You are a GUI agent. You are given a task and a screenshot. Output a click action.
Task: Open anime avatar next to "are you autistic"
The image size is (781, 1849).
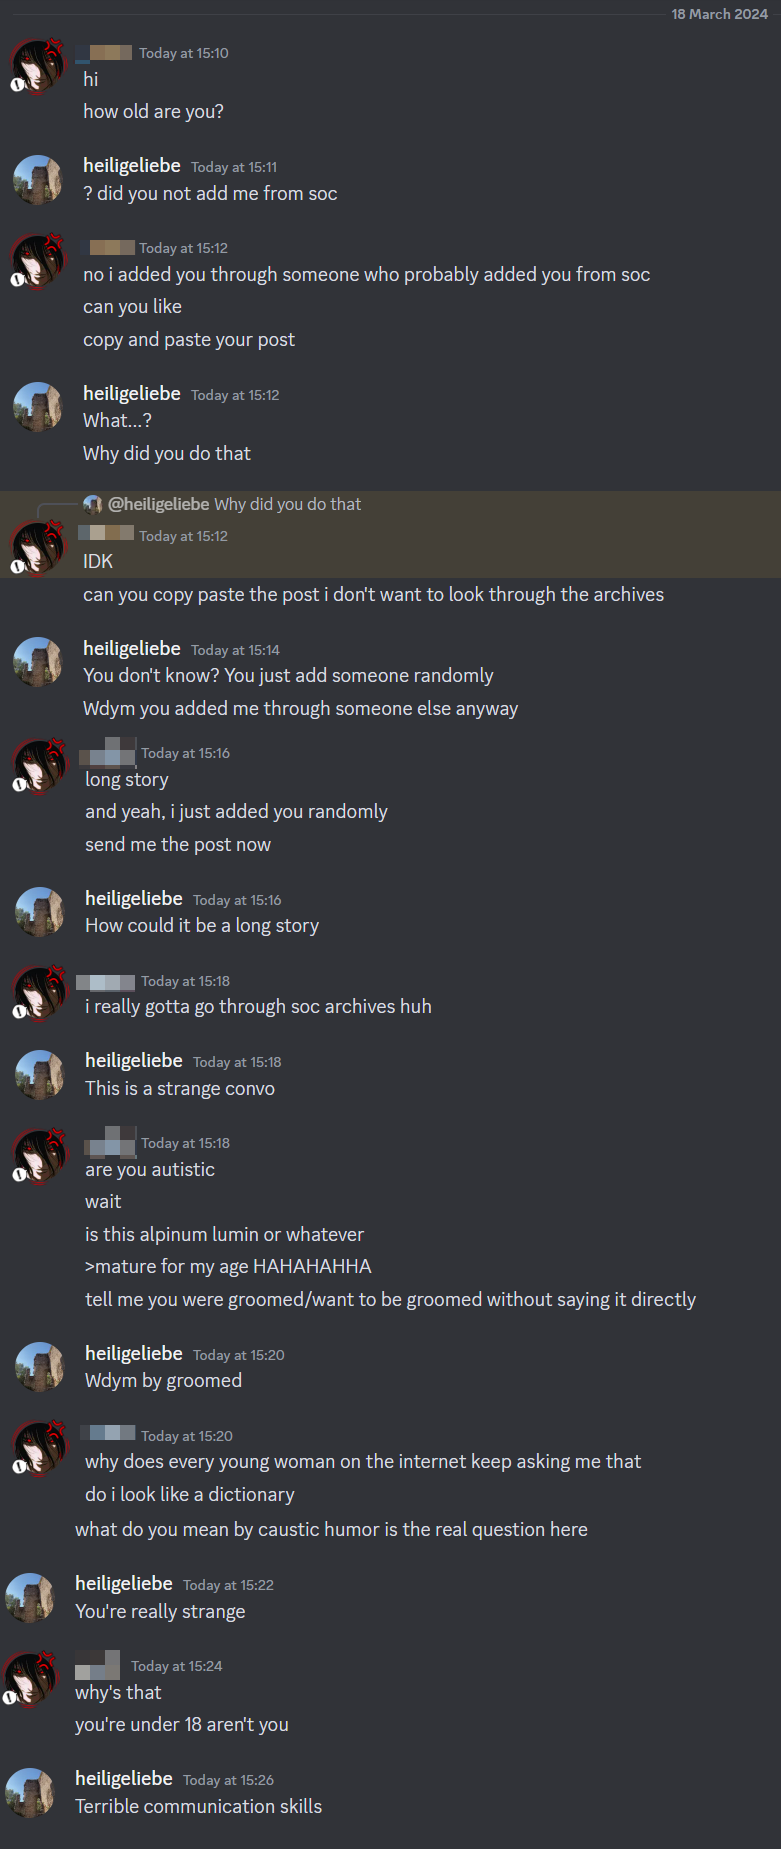pyautogui.click(x=40, y=1156)
